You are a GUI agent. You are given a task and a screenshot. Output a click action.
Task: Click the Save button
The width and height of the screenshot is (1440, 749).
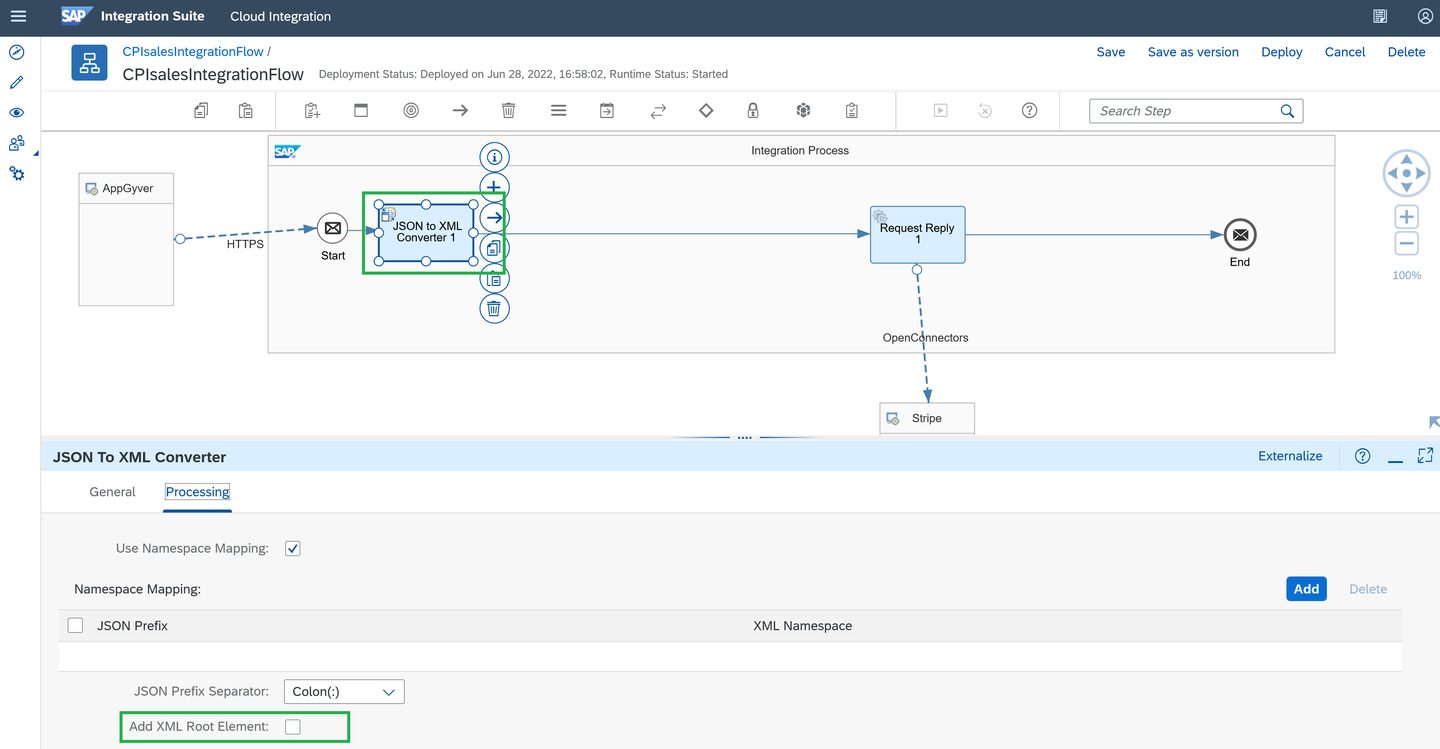click(x=1111, y=52)
